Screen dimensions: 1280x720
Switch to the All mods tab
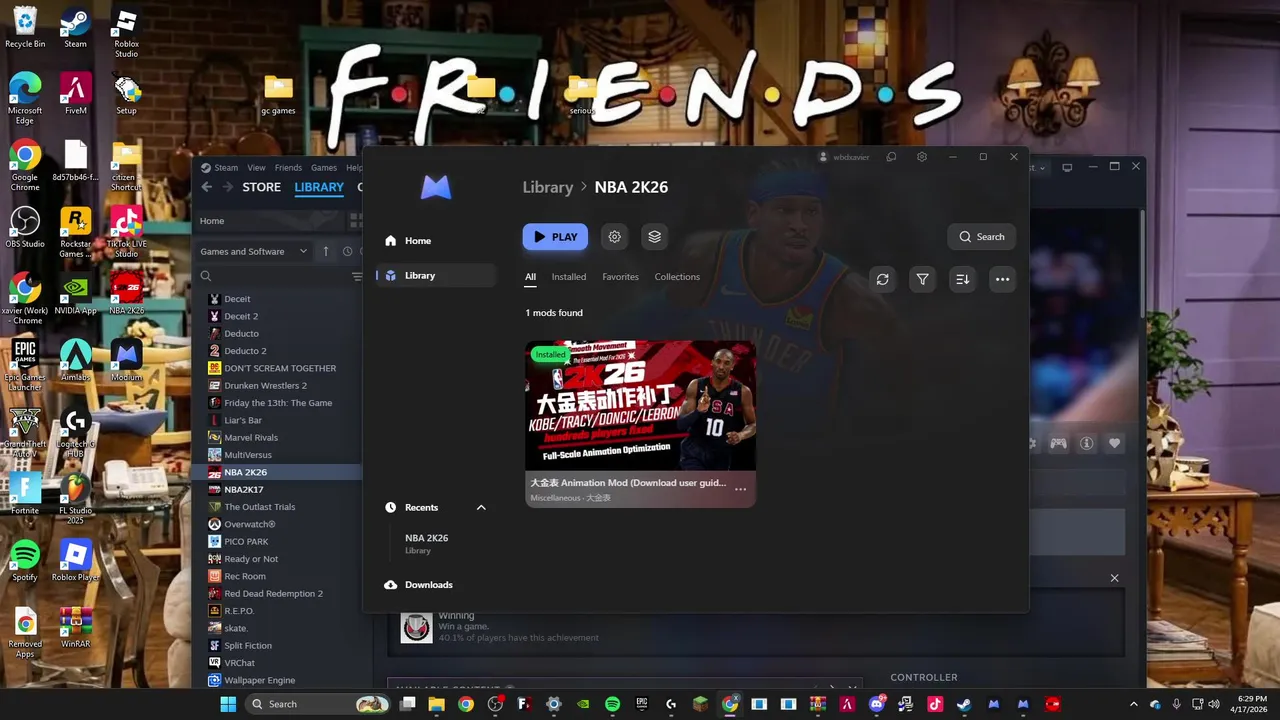click(x=531, y=277)
